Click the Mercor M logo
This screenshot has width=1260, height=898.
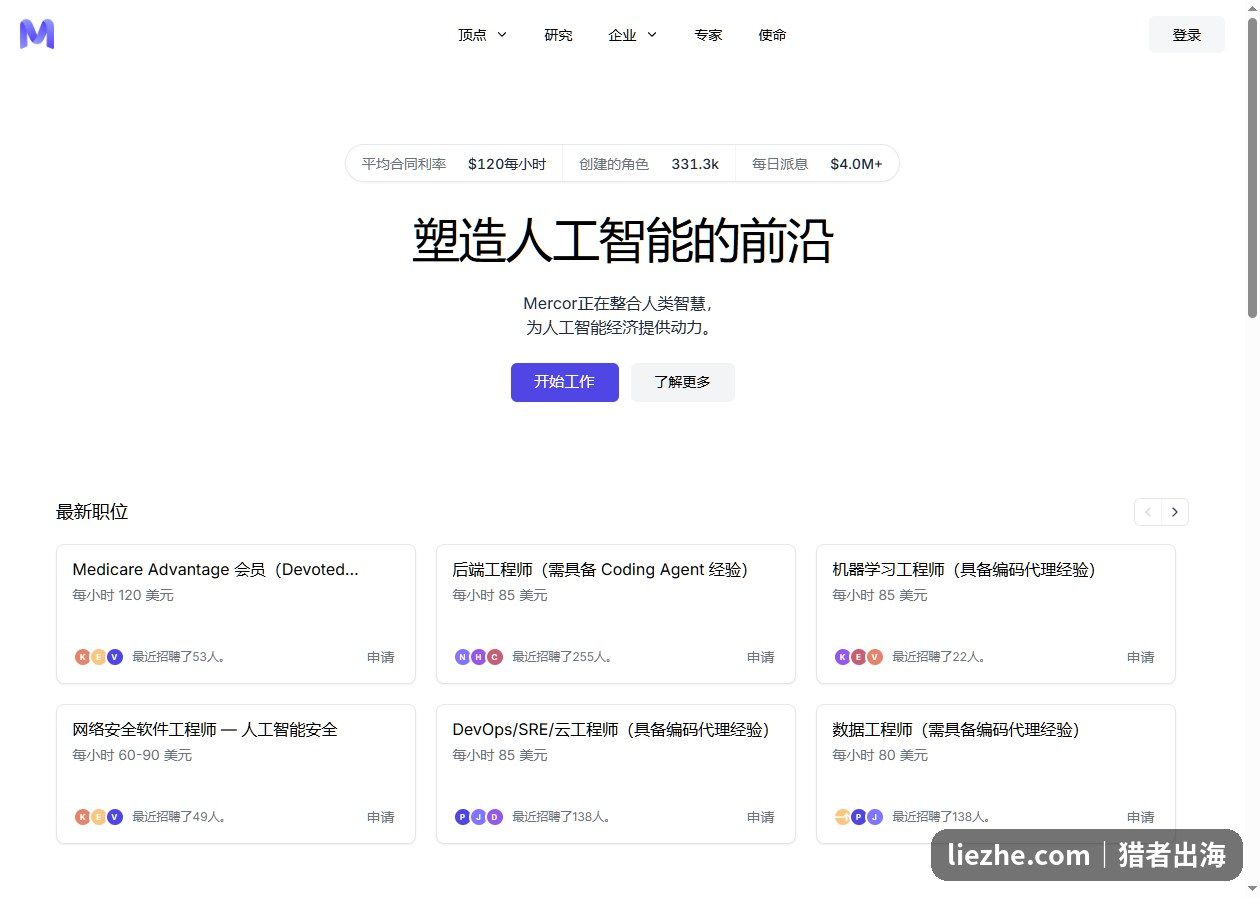click(x=37, y=34)
